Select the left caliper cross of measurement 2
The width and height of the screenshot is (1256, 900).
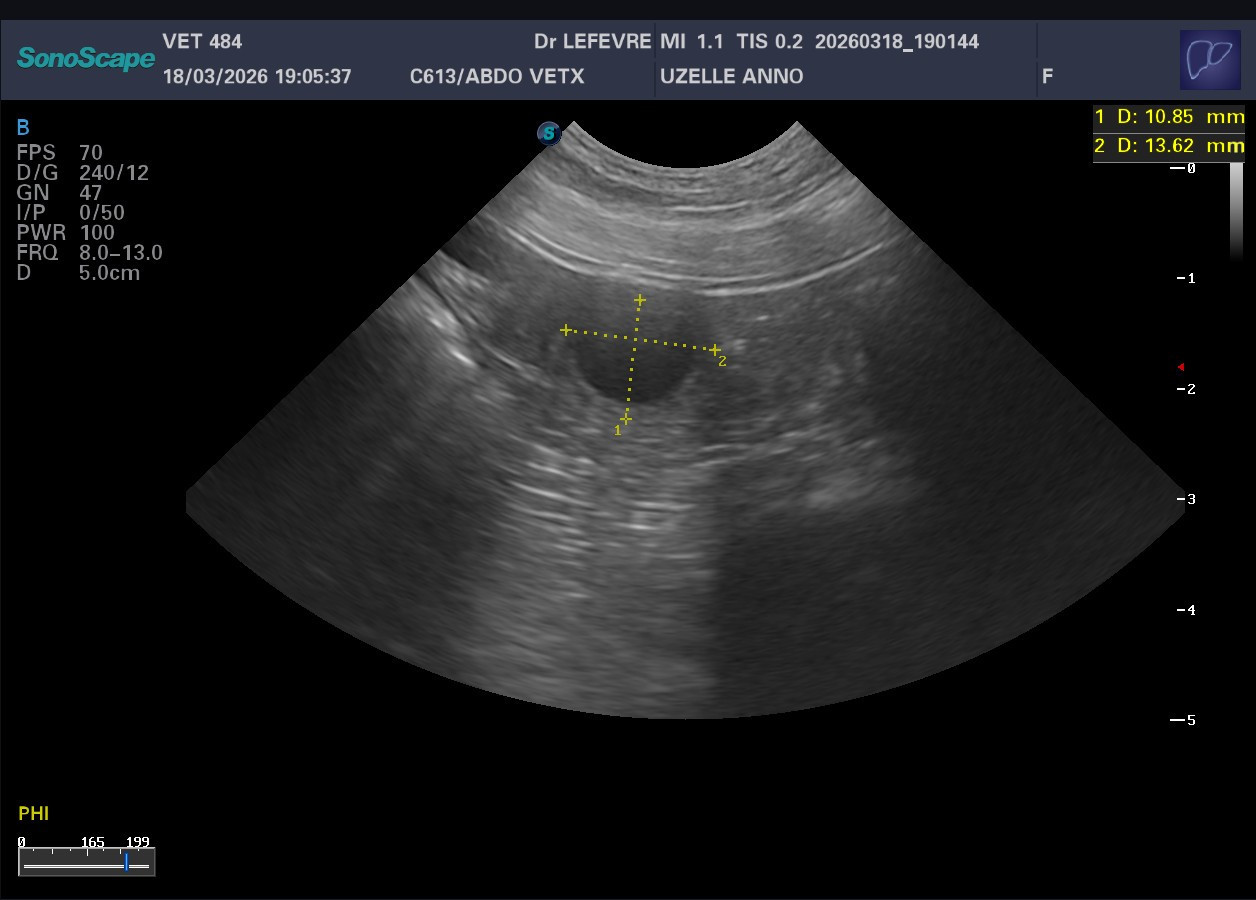click(566, 330)
